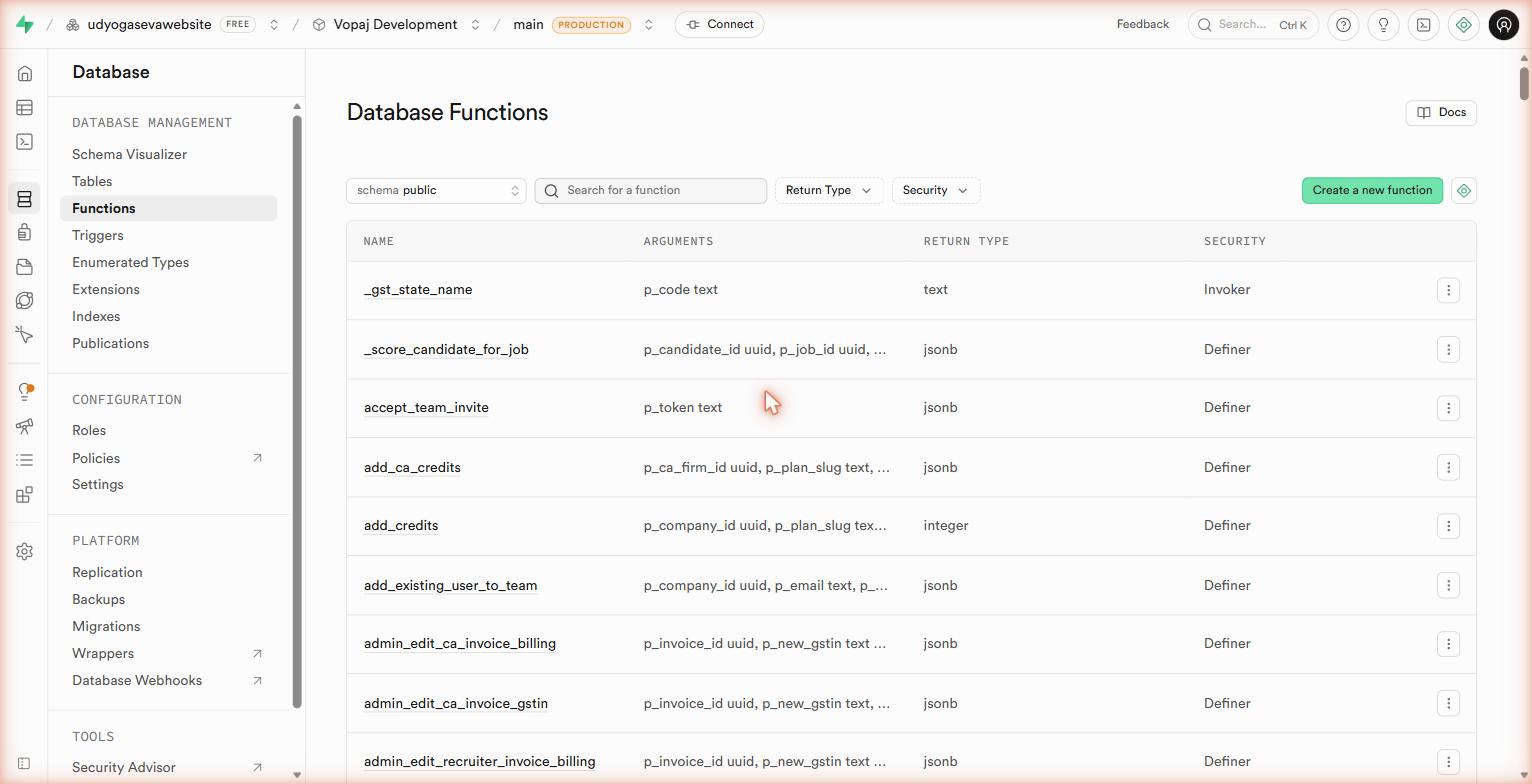Open Table Editor icon in sidebar
The image size is (1532, 784).
tap(25, 108)
